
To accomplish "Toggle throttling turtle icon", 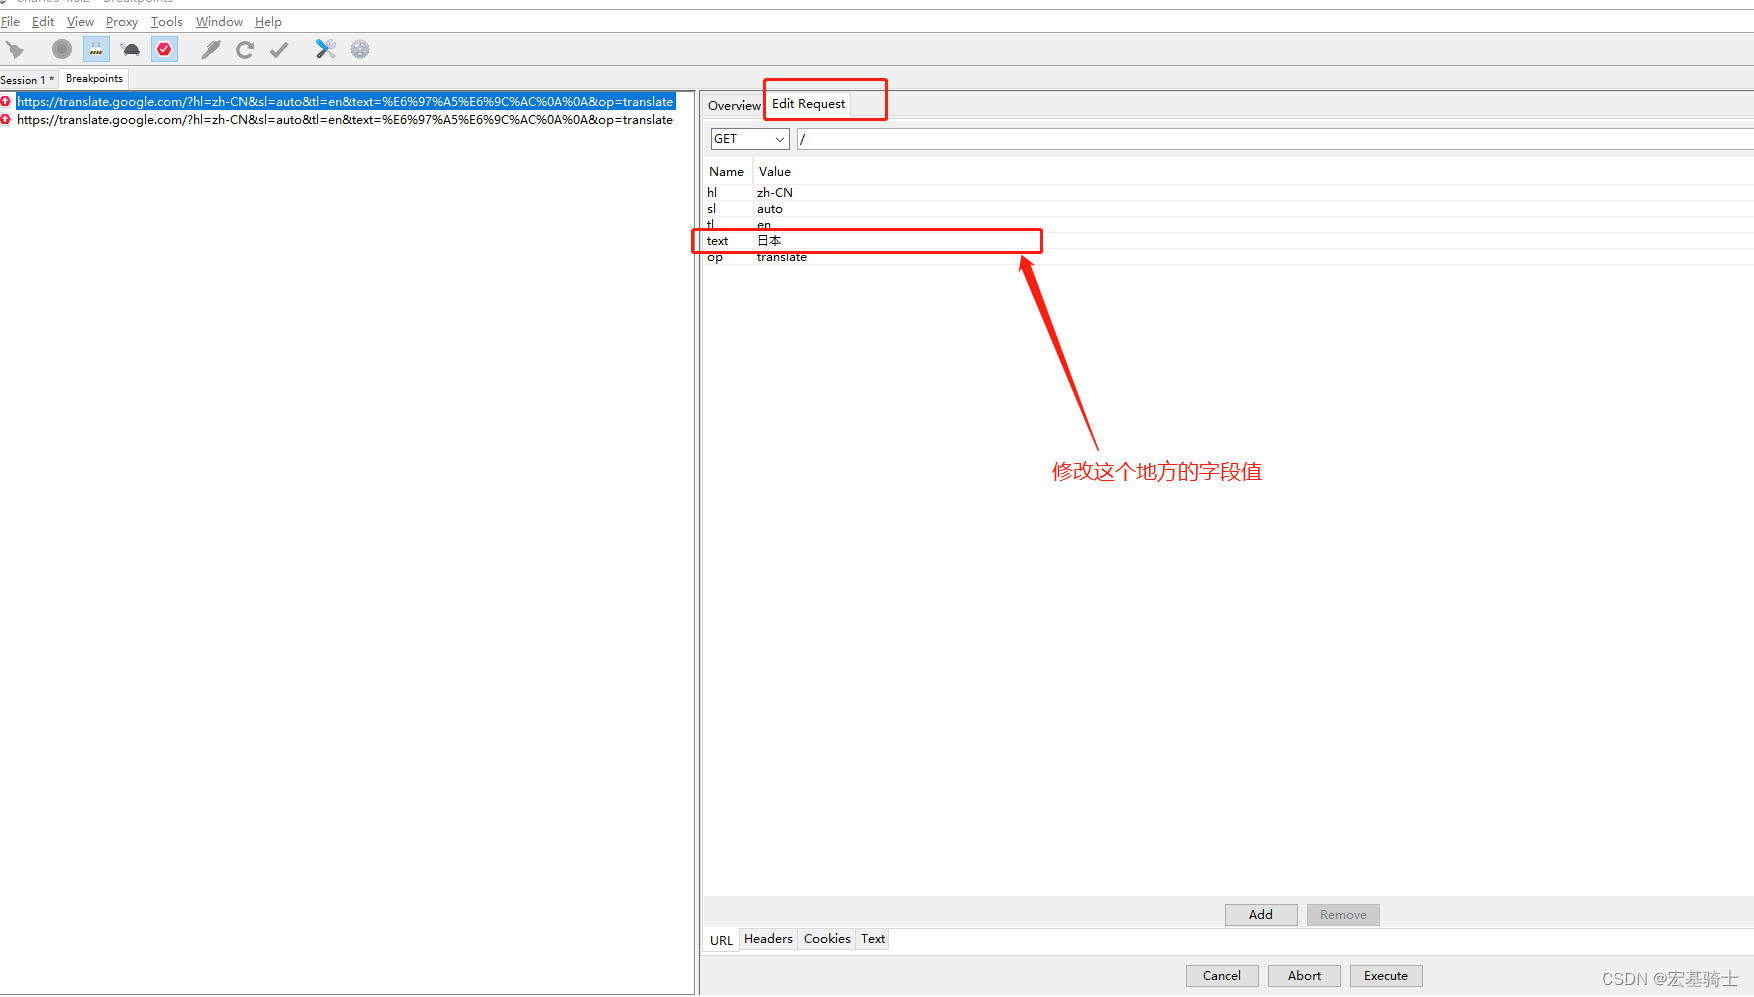I will (130, 49).
